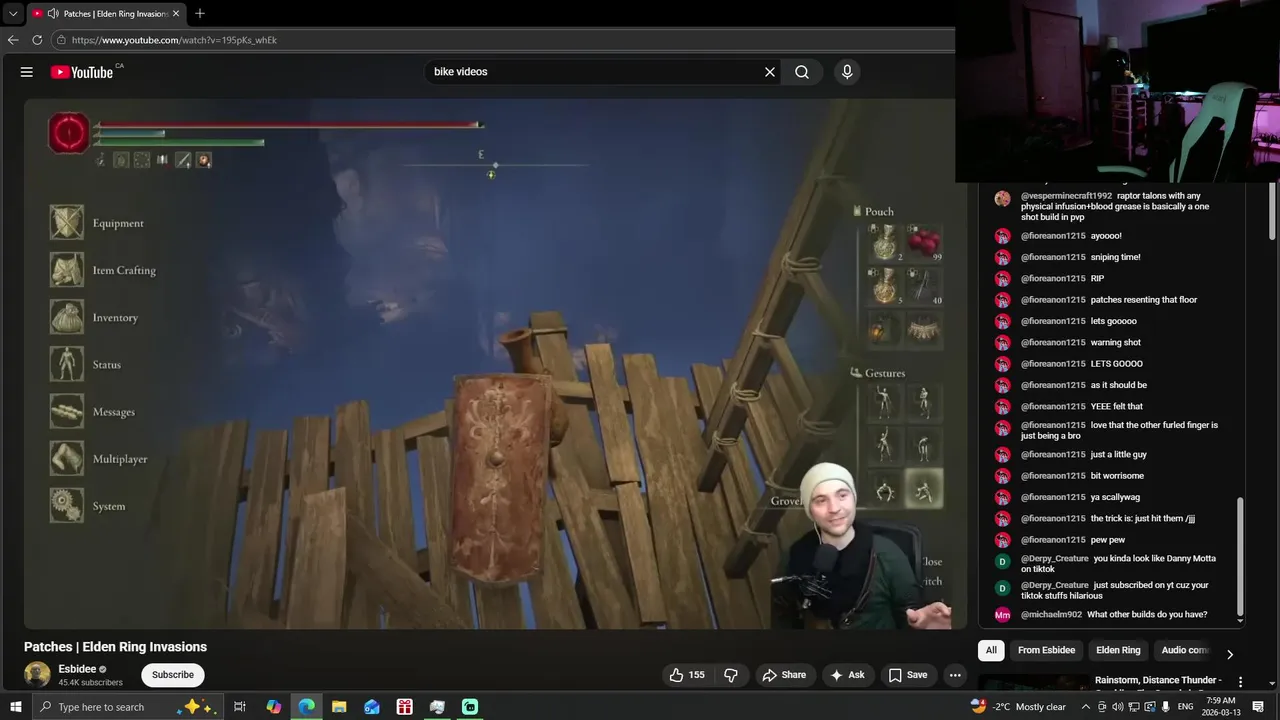
Task: Open the gift box app on the taskbar
Action: tap(404, 707)
